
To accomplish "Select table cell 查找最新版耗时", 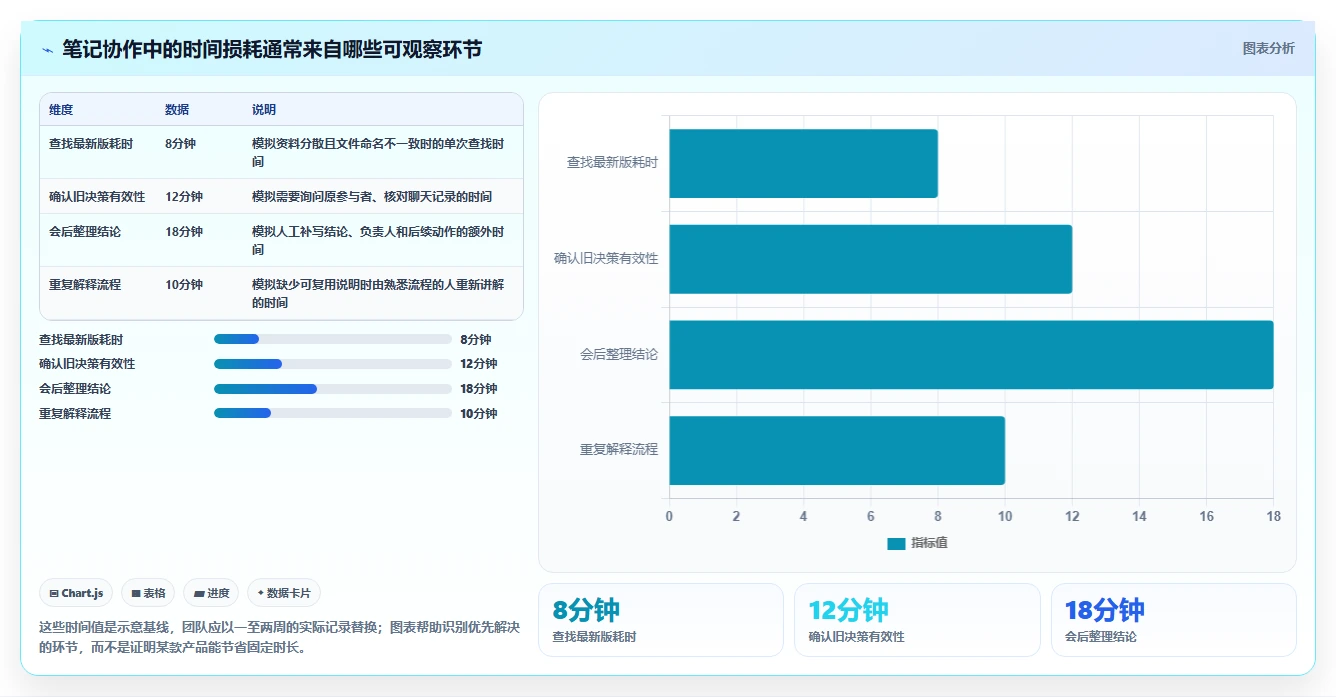I will tap(91, 144).
